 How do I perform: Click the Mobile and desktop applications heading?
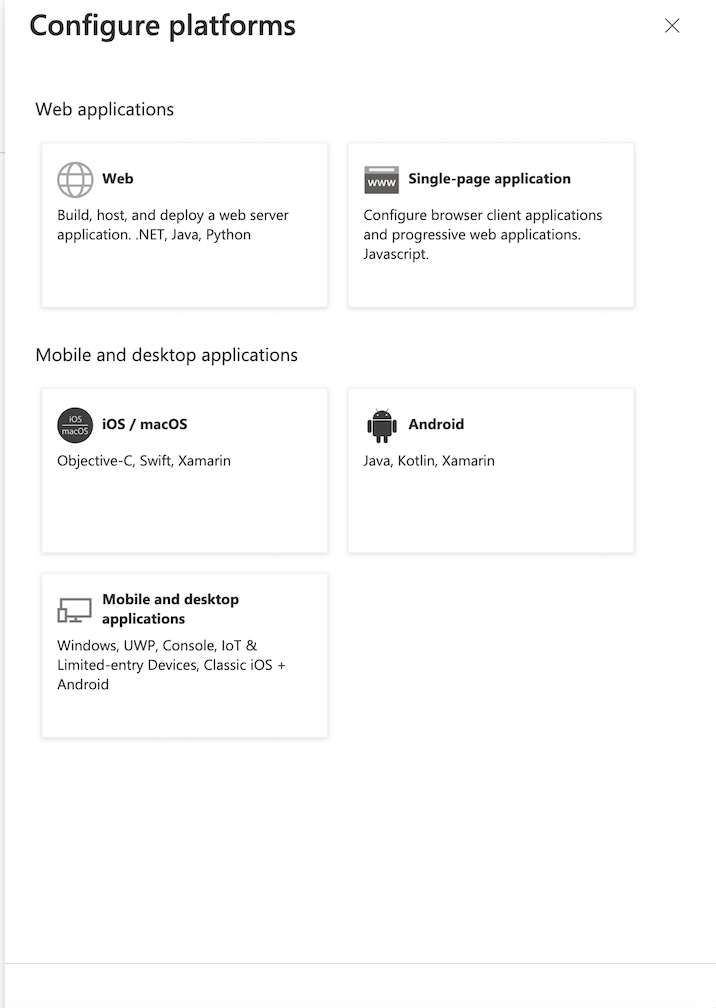[166, 355]
